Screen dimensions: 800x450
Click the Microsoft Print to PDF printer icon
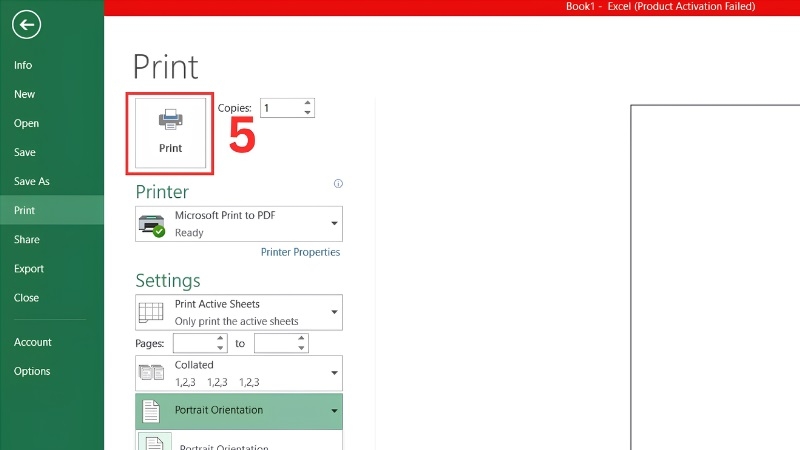(x=152, y=226)
